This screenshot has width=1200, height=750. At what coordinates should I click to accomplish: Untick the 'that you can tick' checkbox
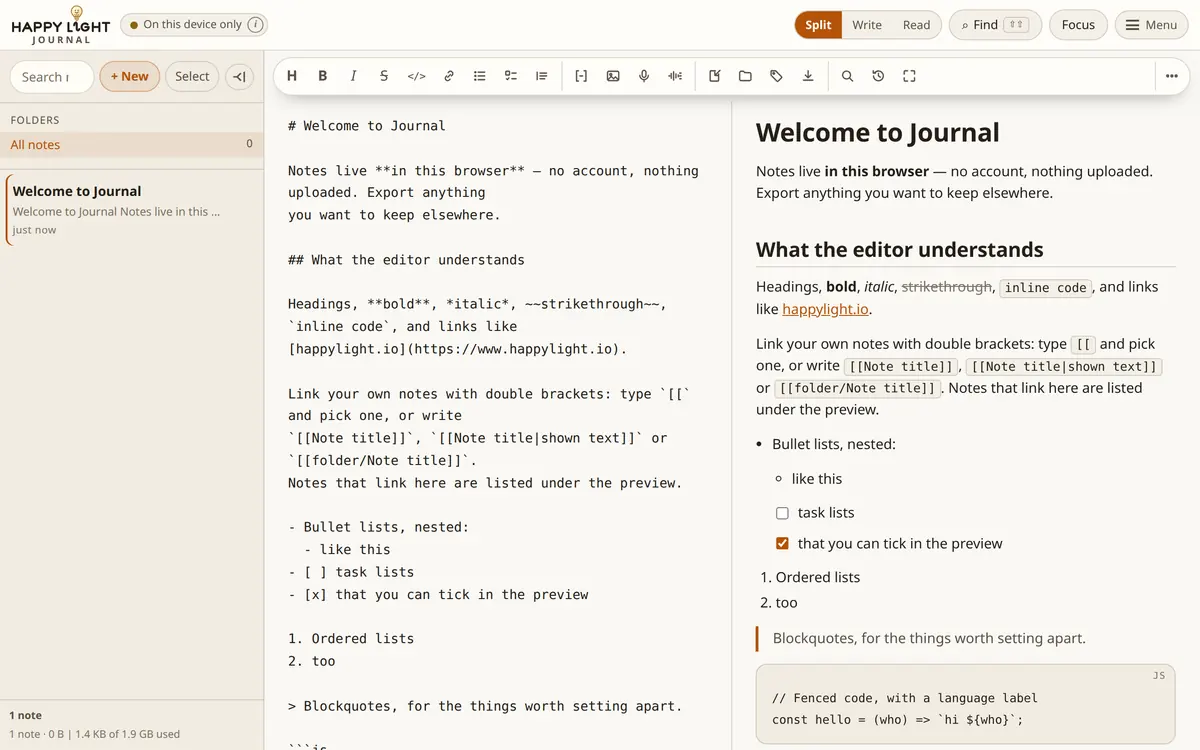783,544
